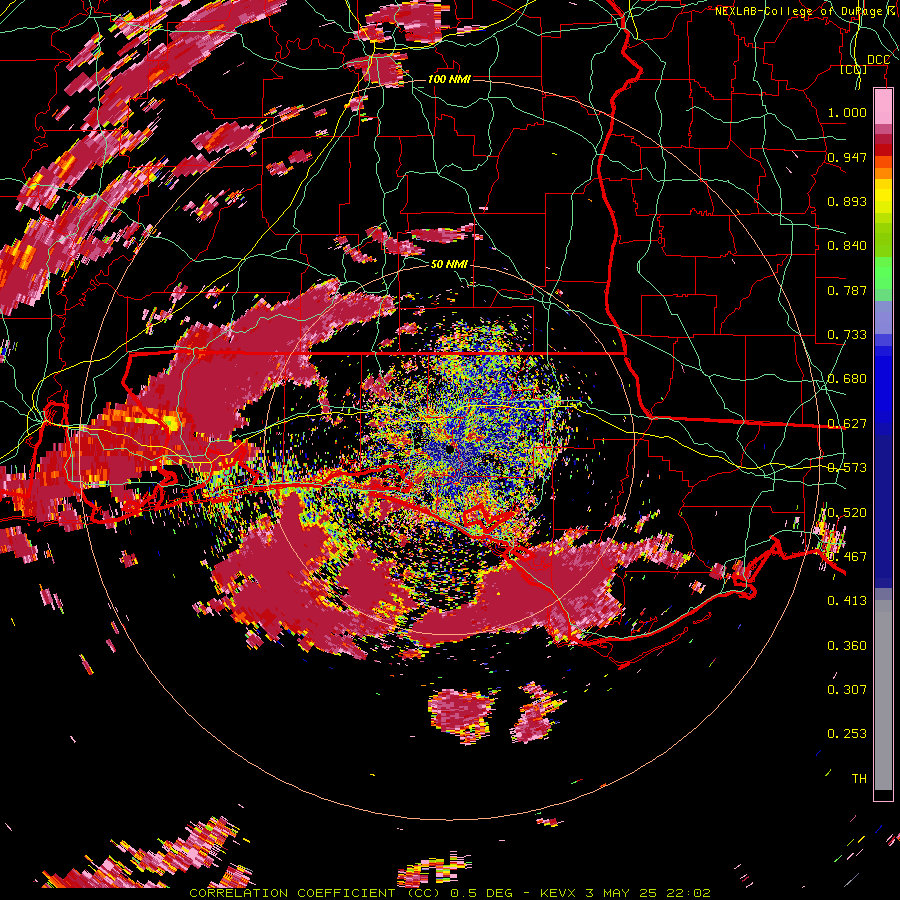Click the TH threshold legend label
900x900 pixels.
pyautogui.click(x=859, y=778)
